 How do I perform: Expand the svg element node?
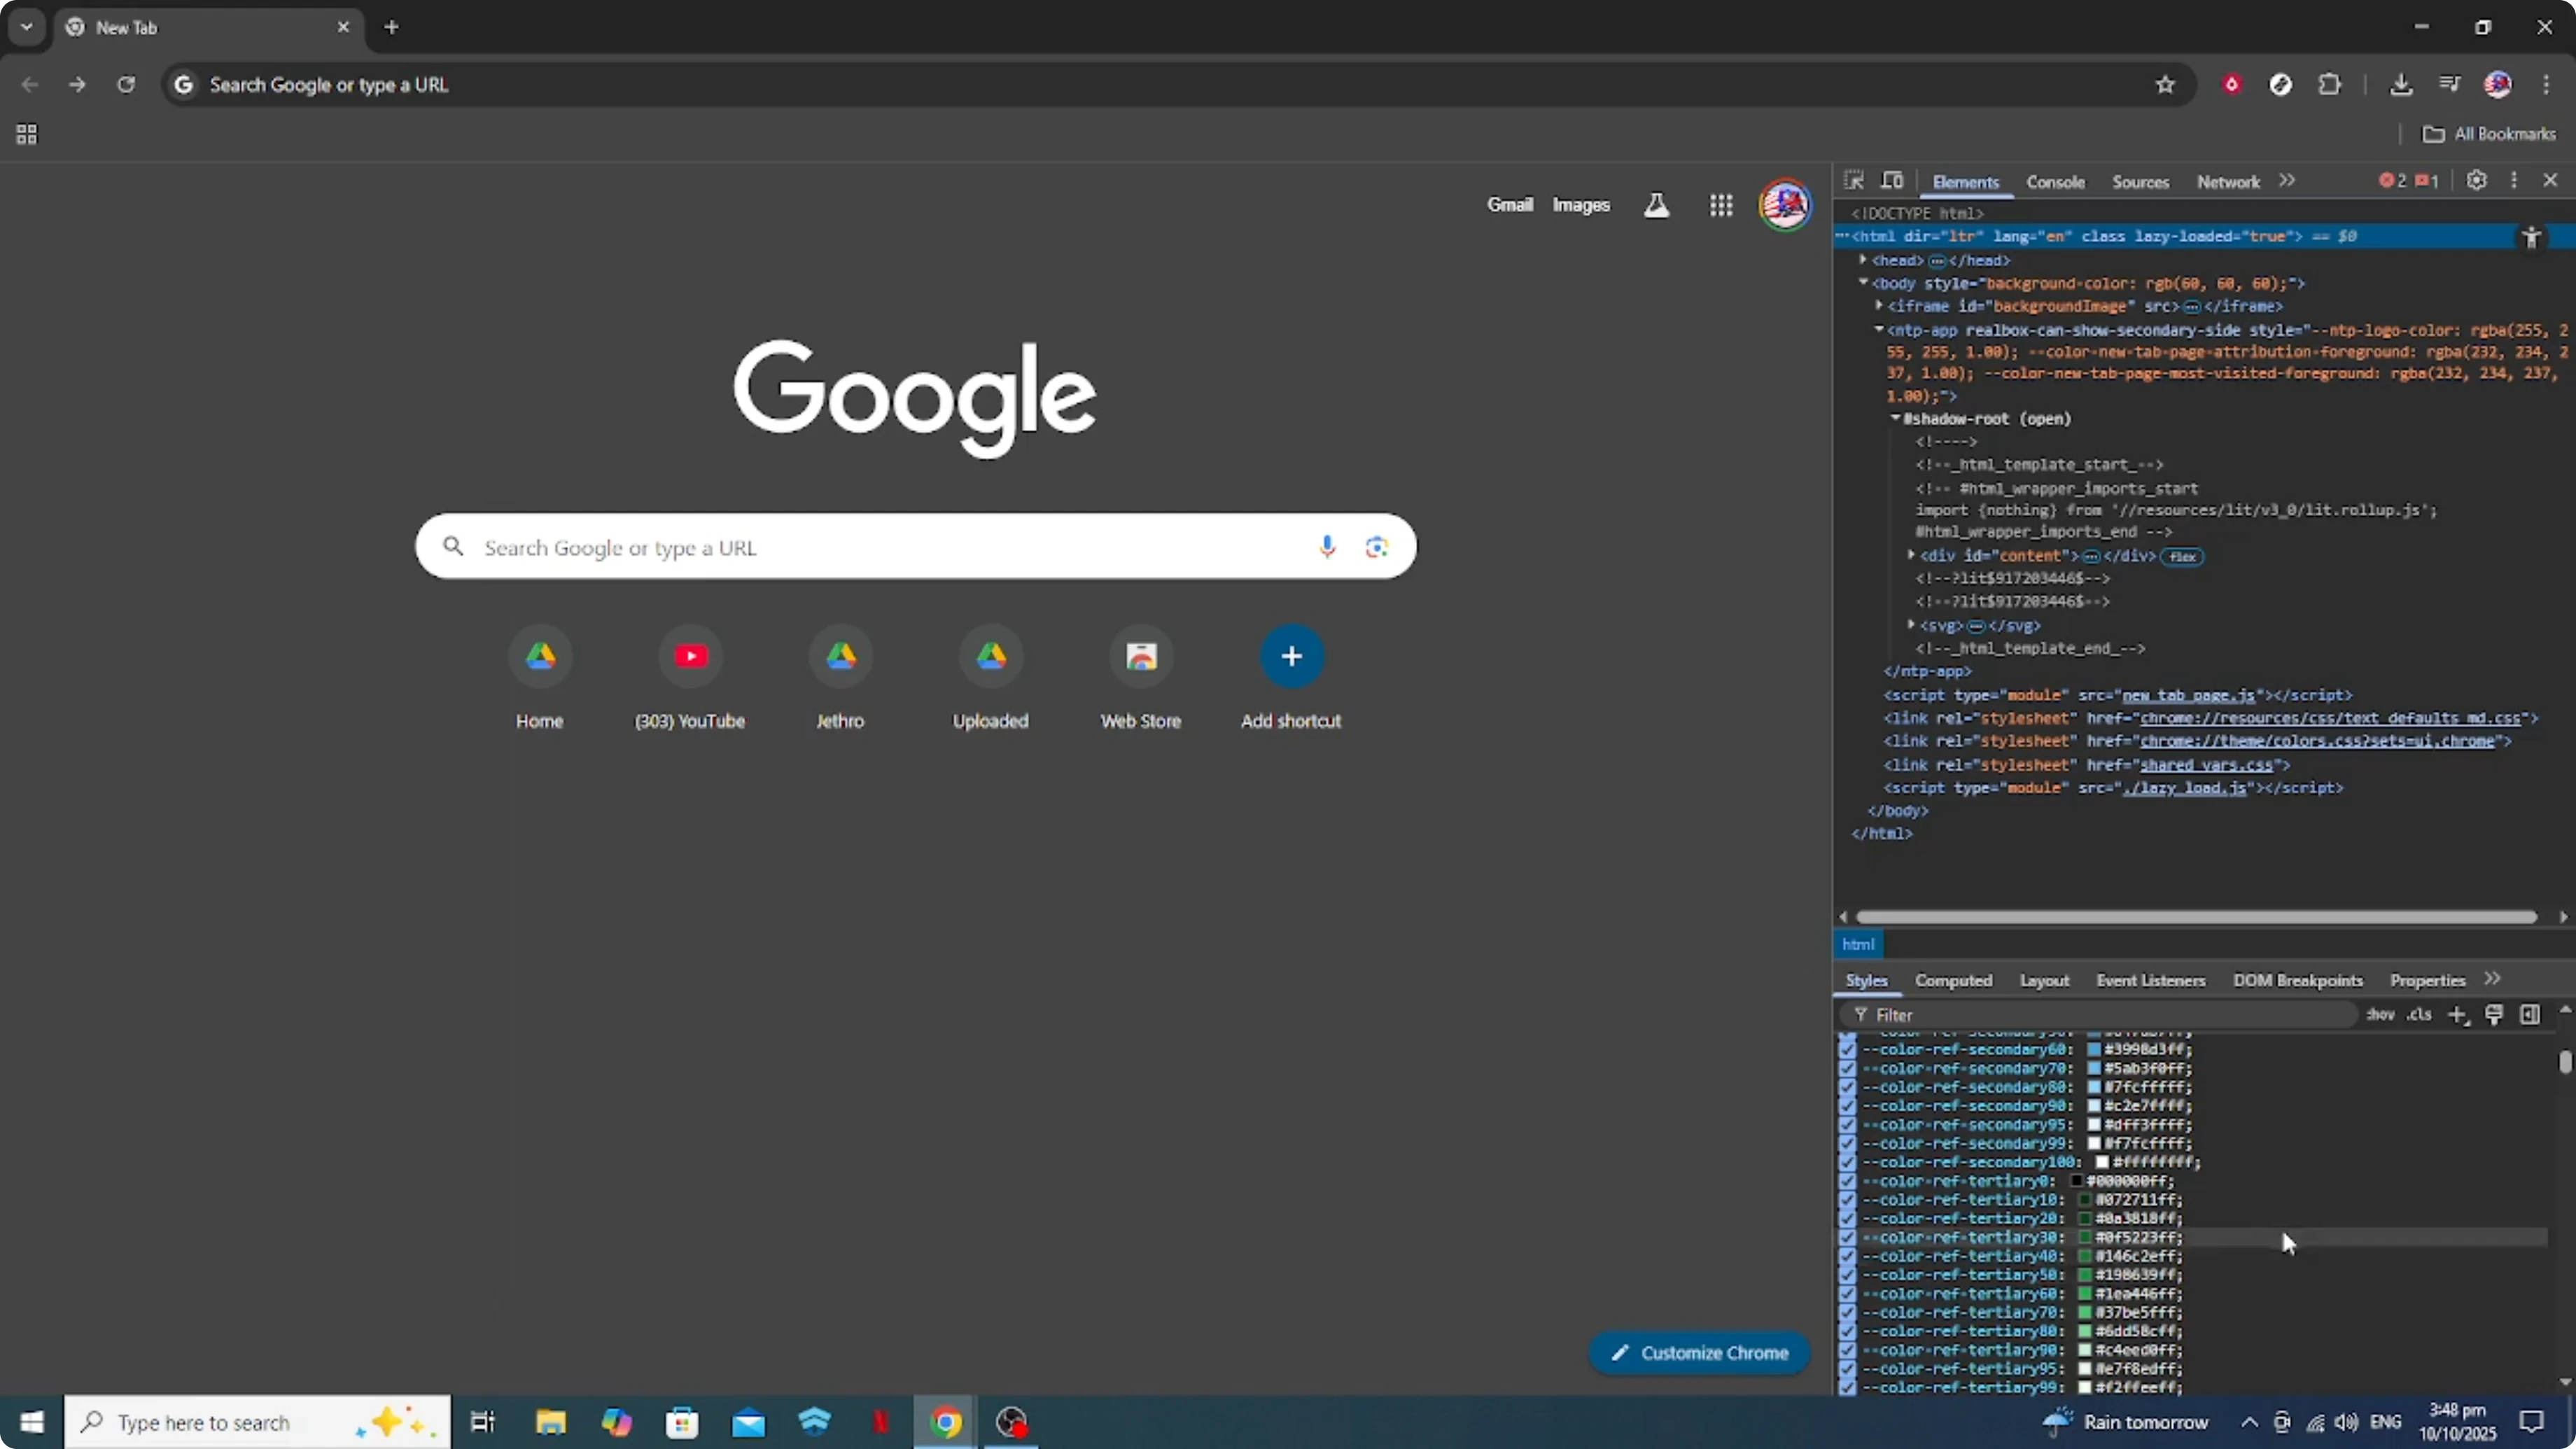[x=1911, y=625]
